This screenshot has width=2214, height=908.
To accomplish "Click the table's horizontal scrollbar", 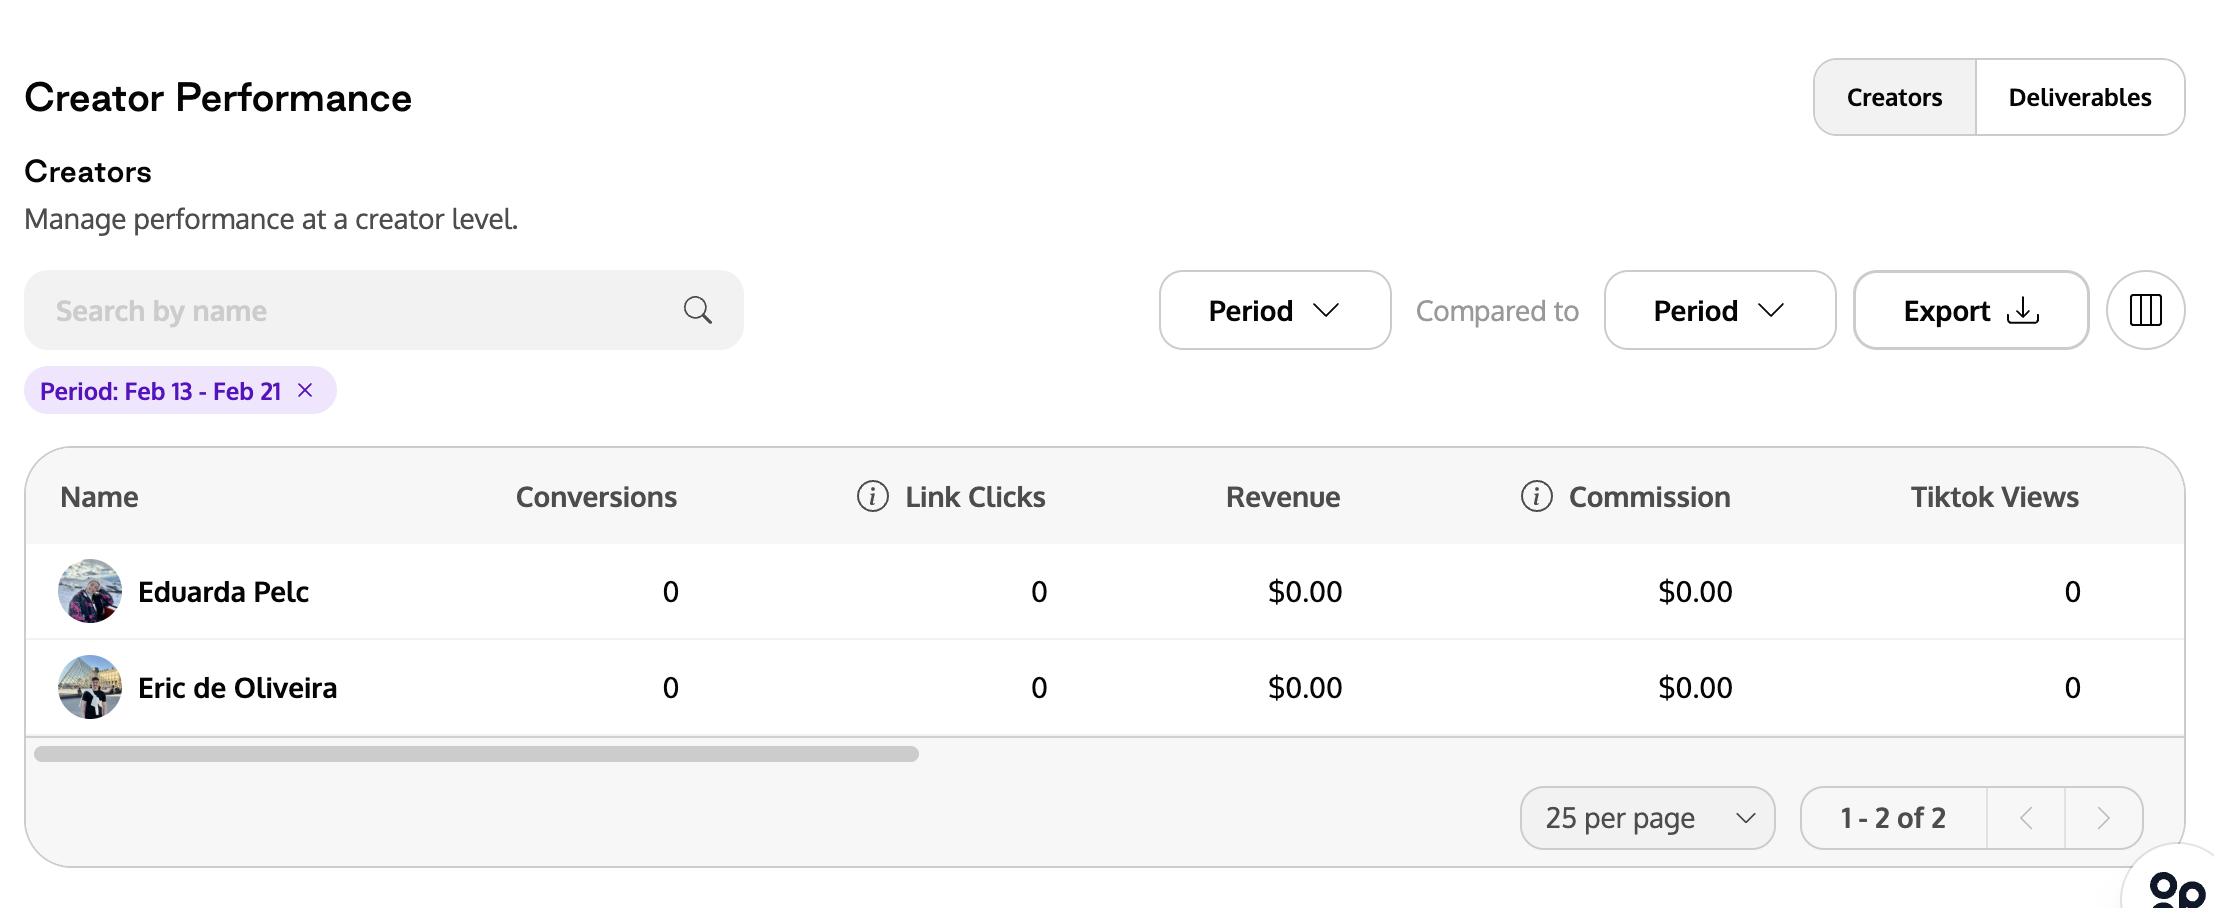I will click(x=476, y=754).
